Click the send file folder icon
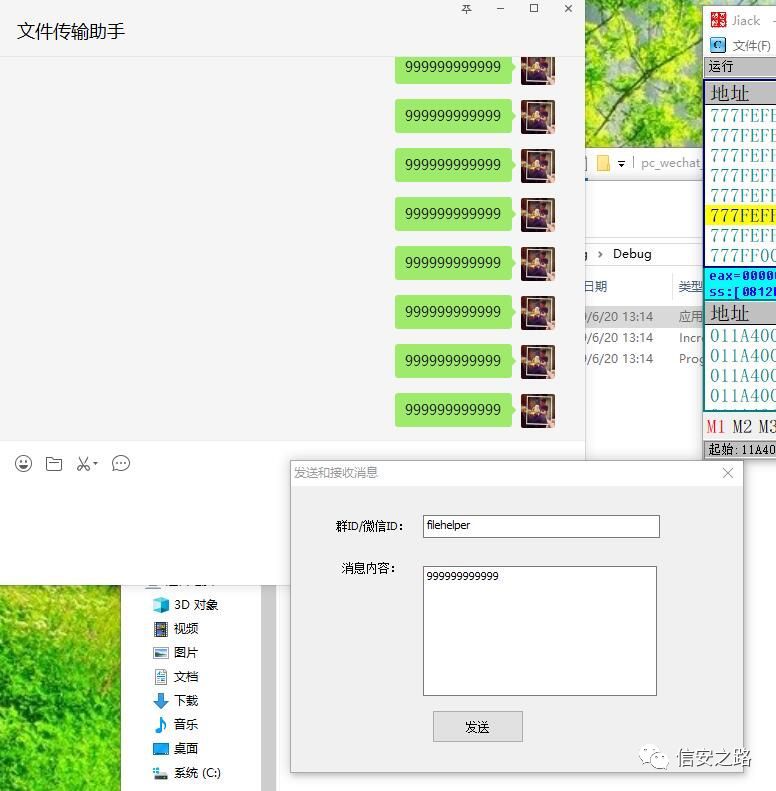Viewport: 776px width, 791px height. coord(54,464)
